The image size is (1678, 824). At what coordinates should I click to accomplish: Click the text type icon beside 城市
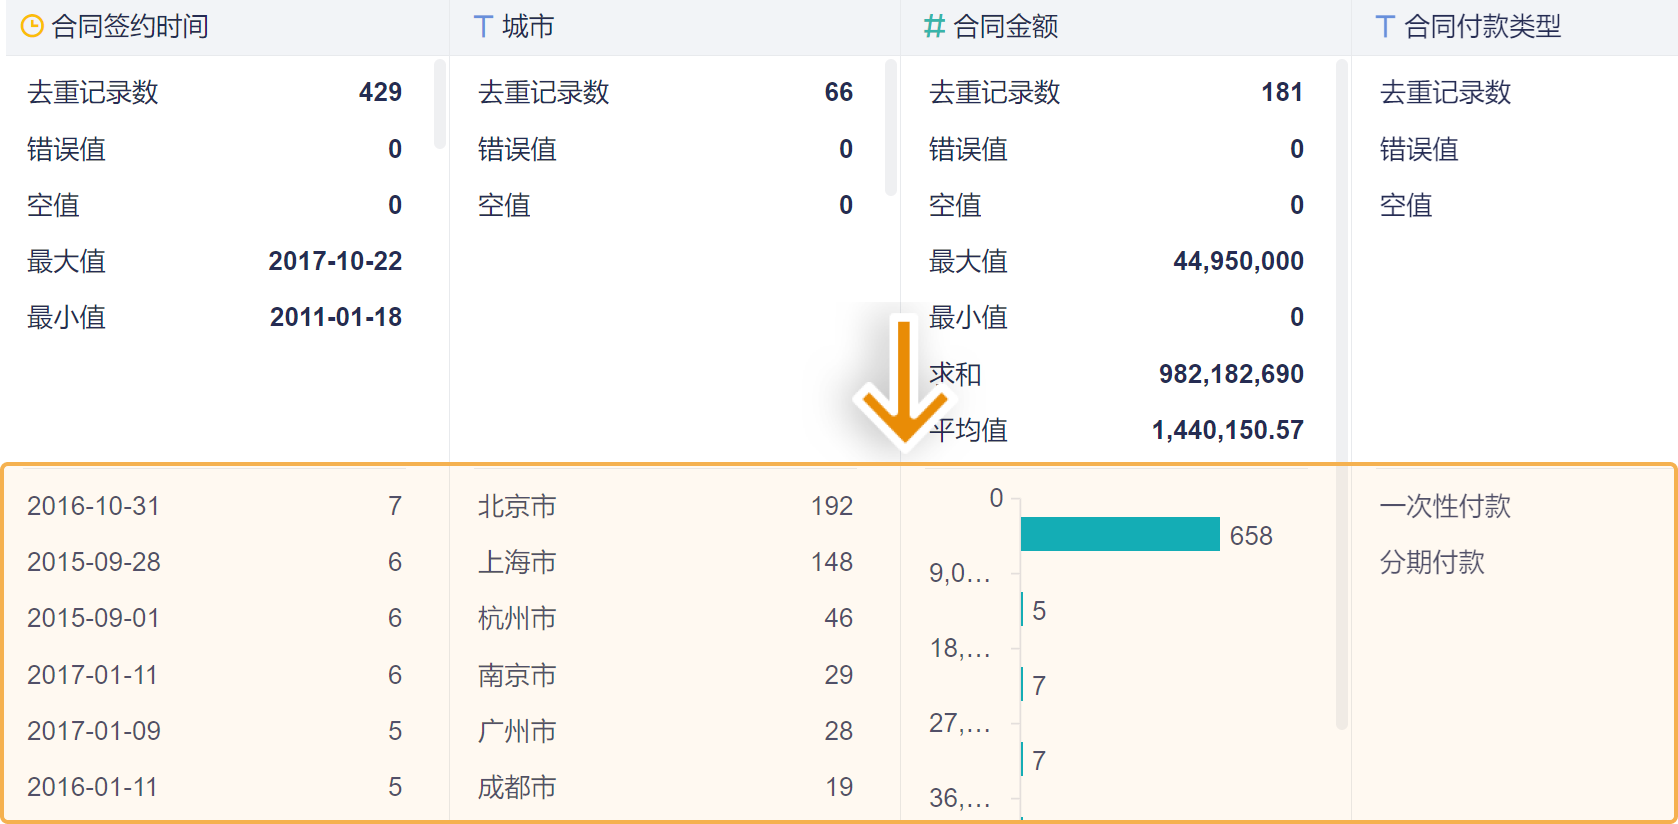click(x=483, y=27)
